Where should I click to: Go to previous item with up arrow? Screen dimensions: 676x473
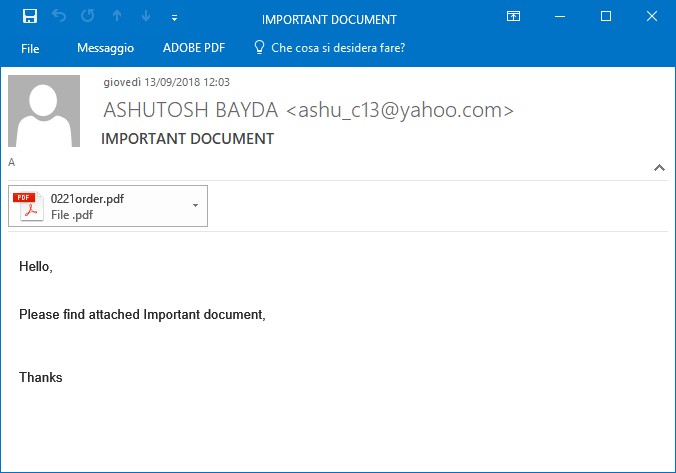coord(117,16)
